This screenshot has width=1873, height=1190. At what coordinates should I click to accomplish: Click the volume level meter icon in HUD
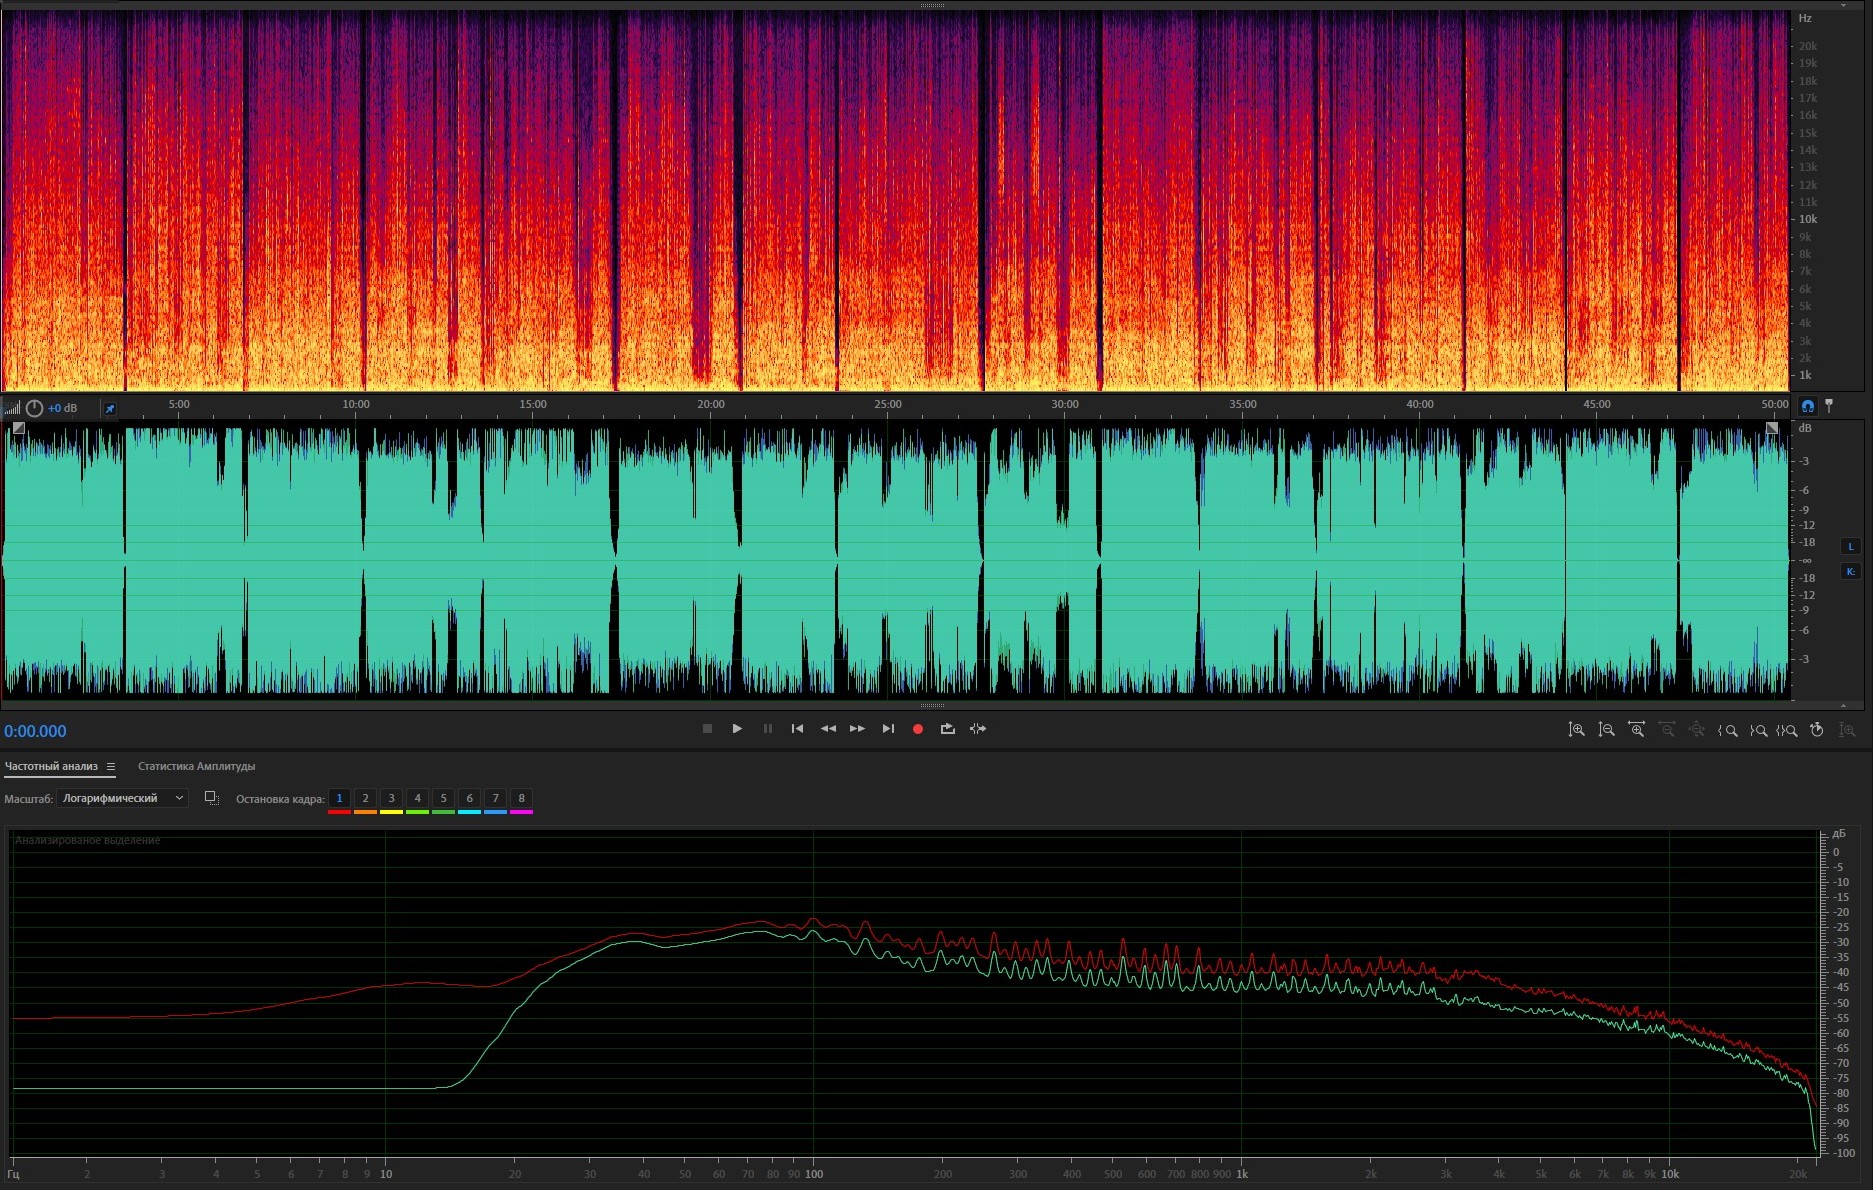12,408
